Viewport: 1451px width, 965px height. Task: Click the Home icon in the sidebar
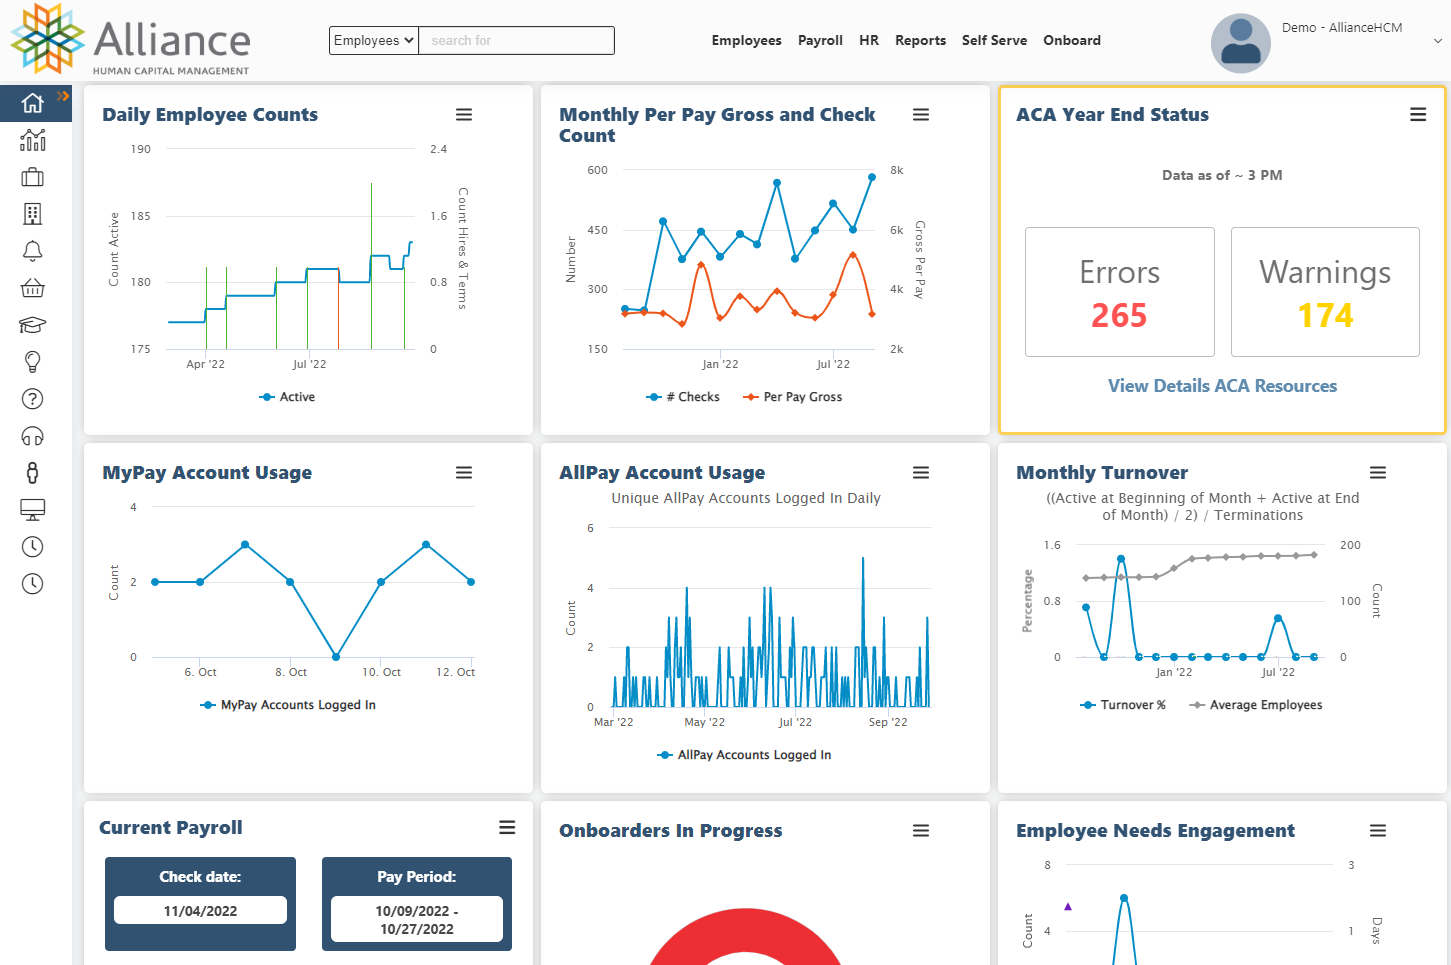(x=32, y=104)
